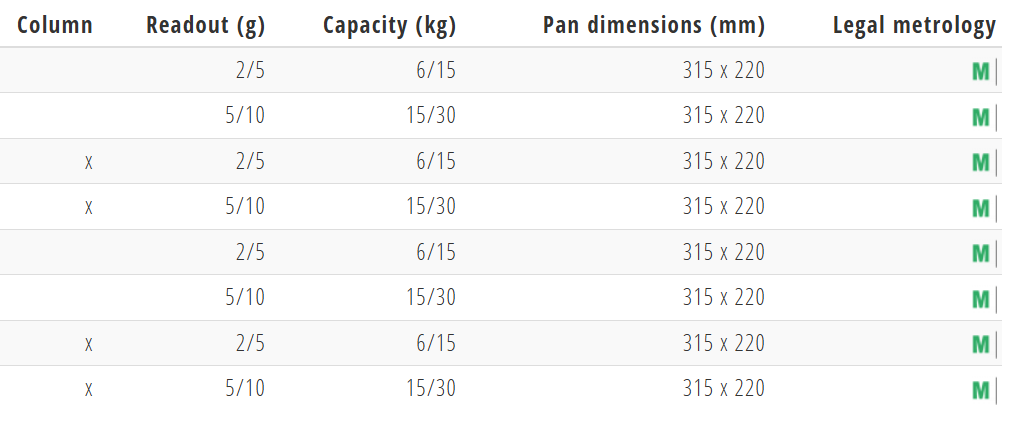Click the green M icon in the fifth row
Screen dimensions: 1018x422
(980, 253)
